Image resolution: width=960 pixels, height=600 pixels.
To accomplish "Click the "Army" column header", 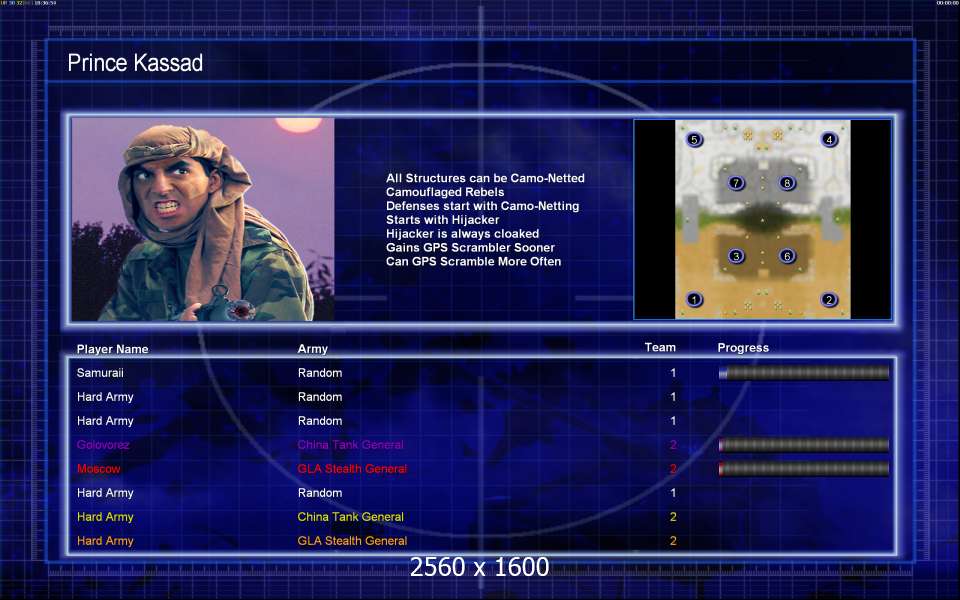I will coord(312,349).
